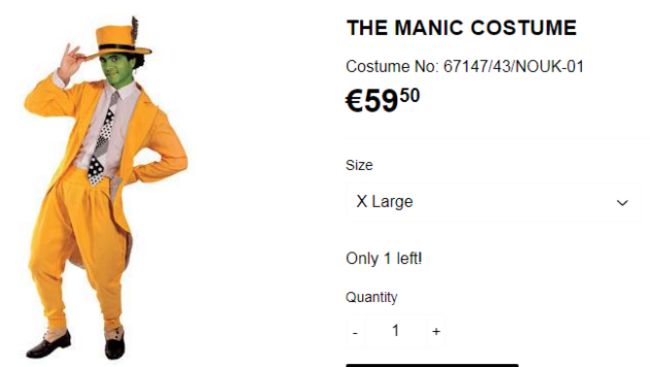
Task: Open the yellow suit costume product image
Action: click(106, 187)
